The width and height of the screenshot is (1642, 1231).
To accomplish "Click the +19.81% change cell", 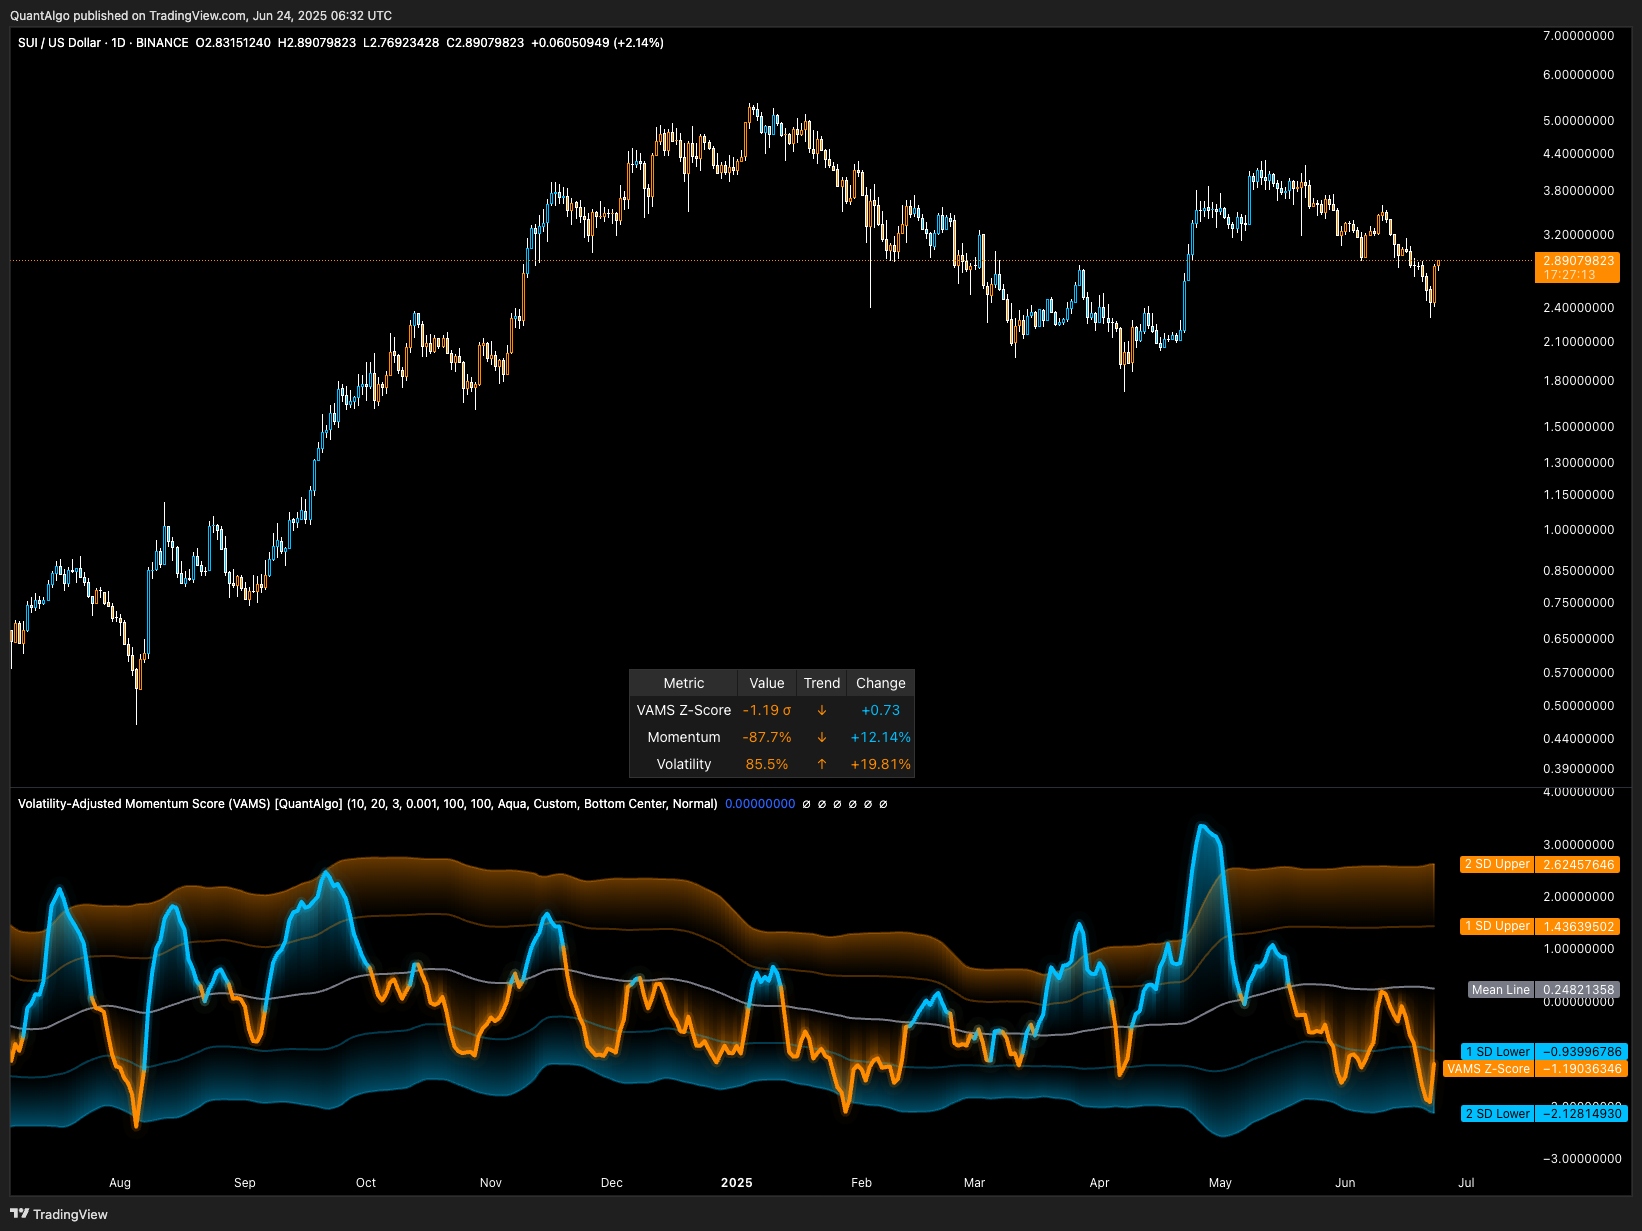I will [x=881, y=764].
